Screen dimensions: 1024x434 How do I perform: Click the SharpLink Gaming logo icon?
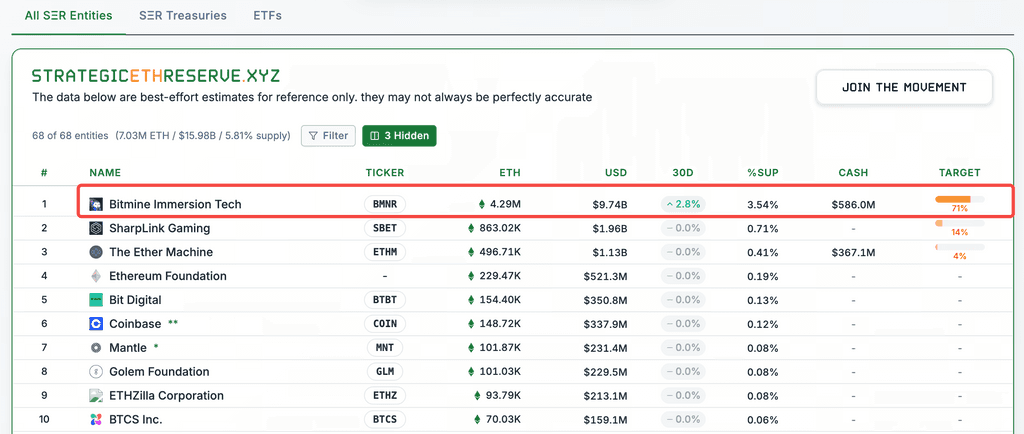coord(96,228)
